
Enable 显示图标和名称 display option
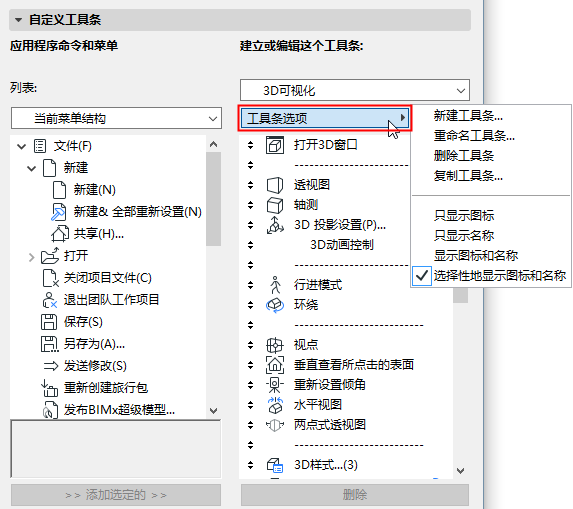coord(476,255)
